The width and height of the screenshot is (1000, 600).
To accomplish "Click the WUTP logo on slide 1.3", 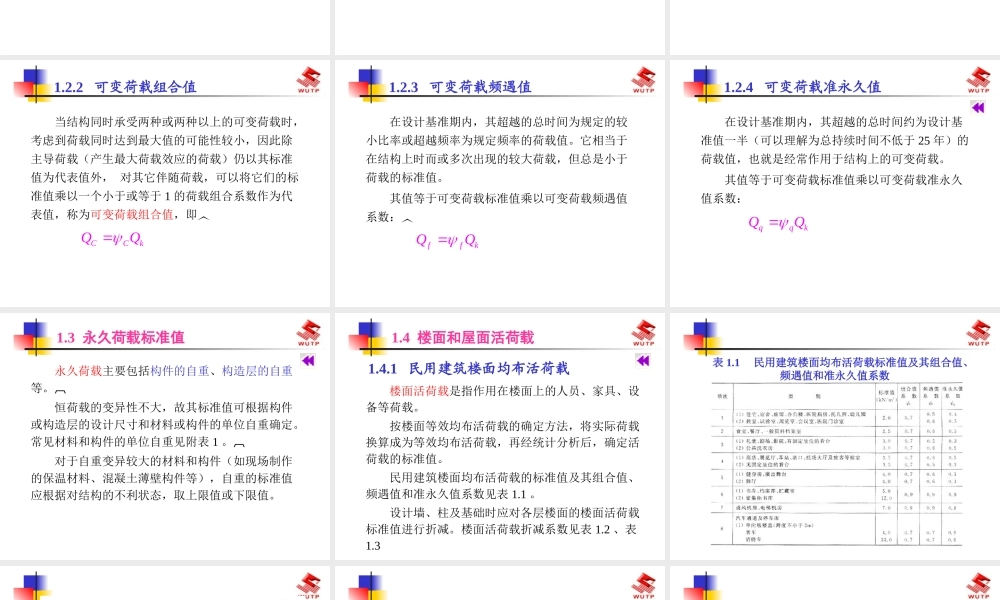I will point(309,333).
